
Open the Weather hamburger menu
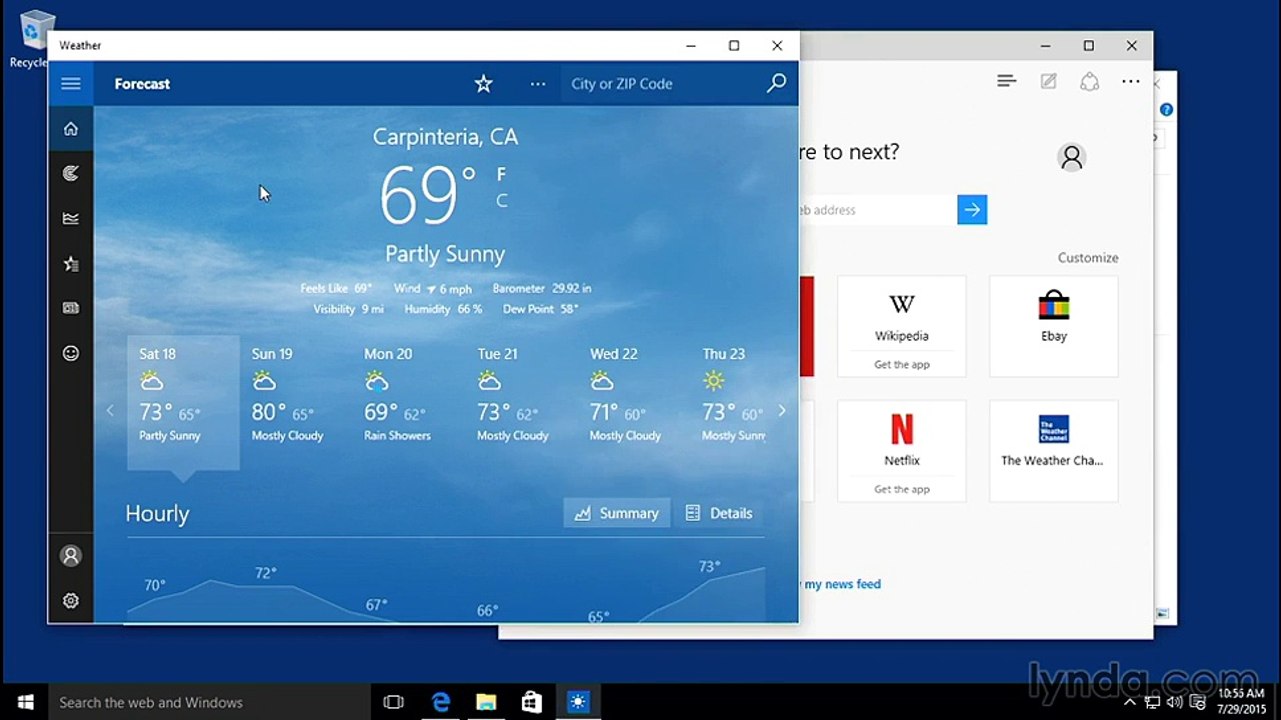pos(70,84)
